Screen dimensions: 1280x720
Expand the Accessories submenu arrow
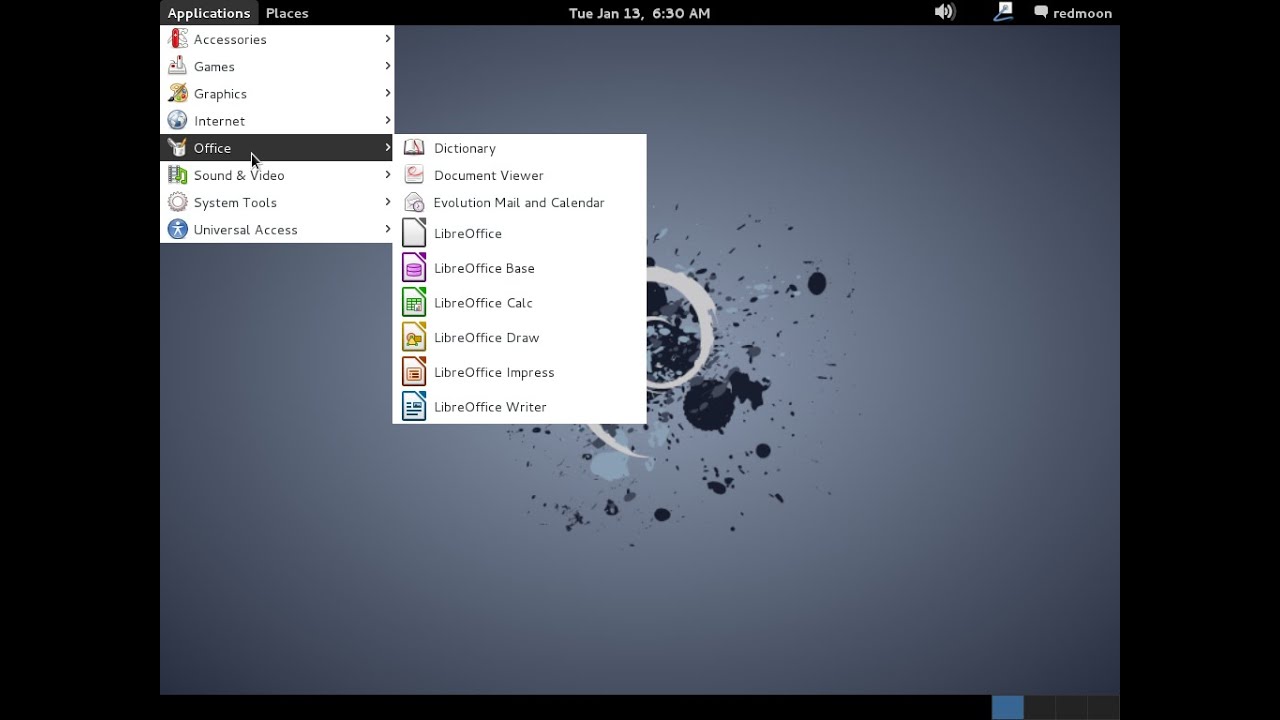tap(388, 39)
